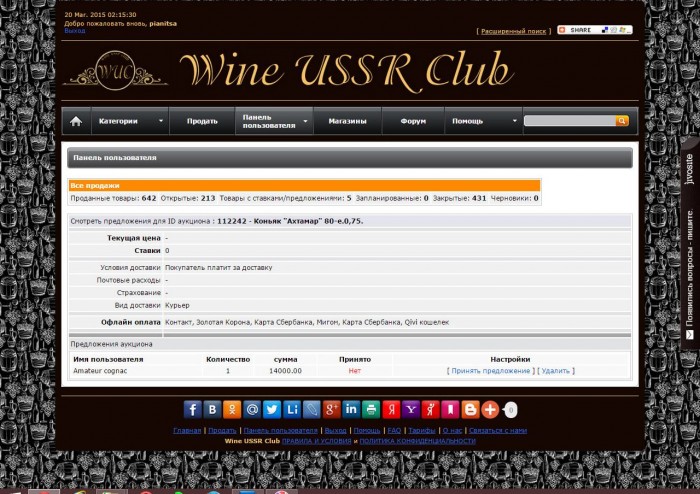The width and height of the screenshot is (700, 494).
Task: Click the green print icon
Action: [x=371, y=409]
